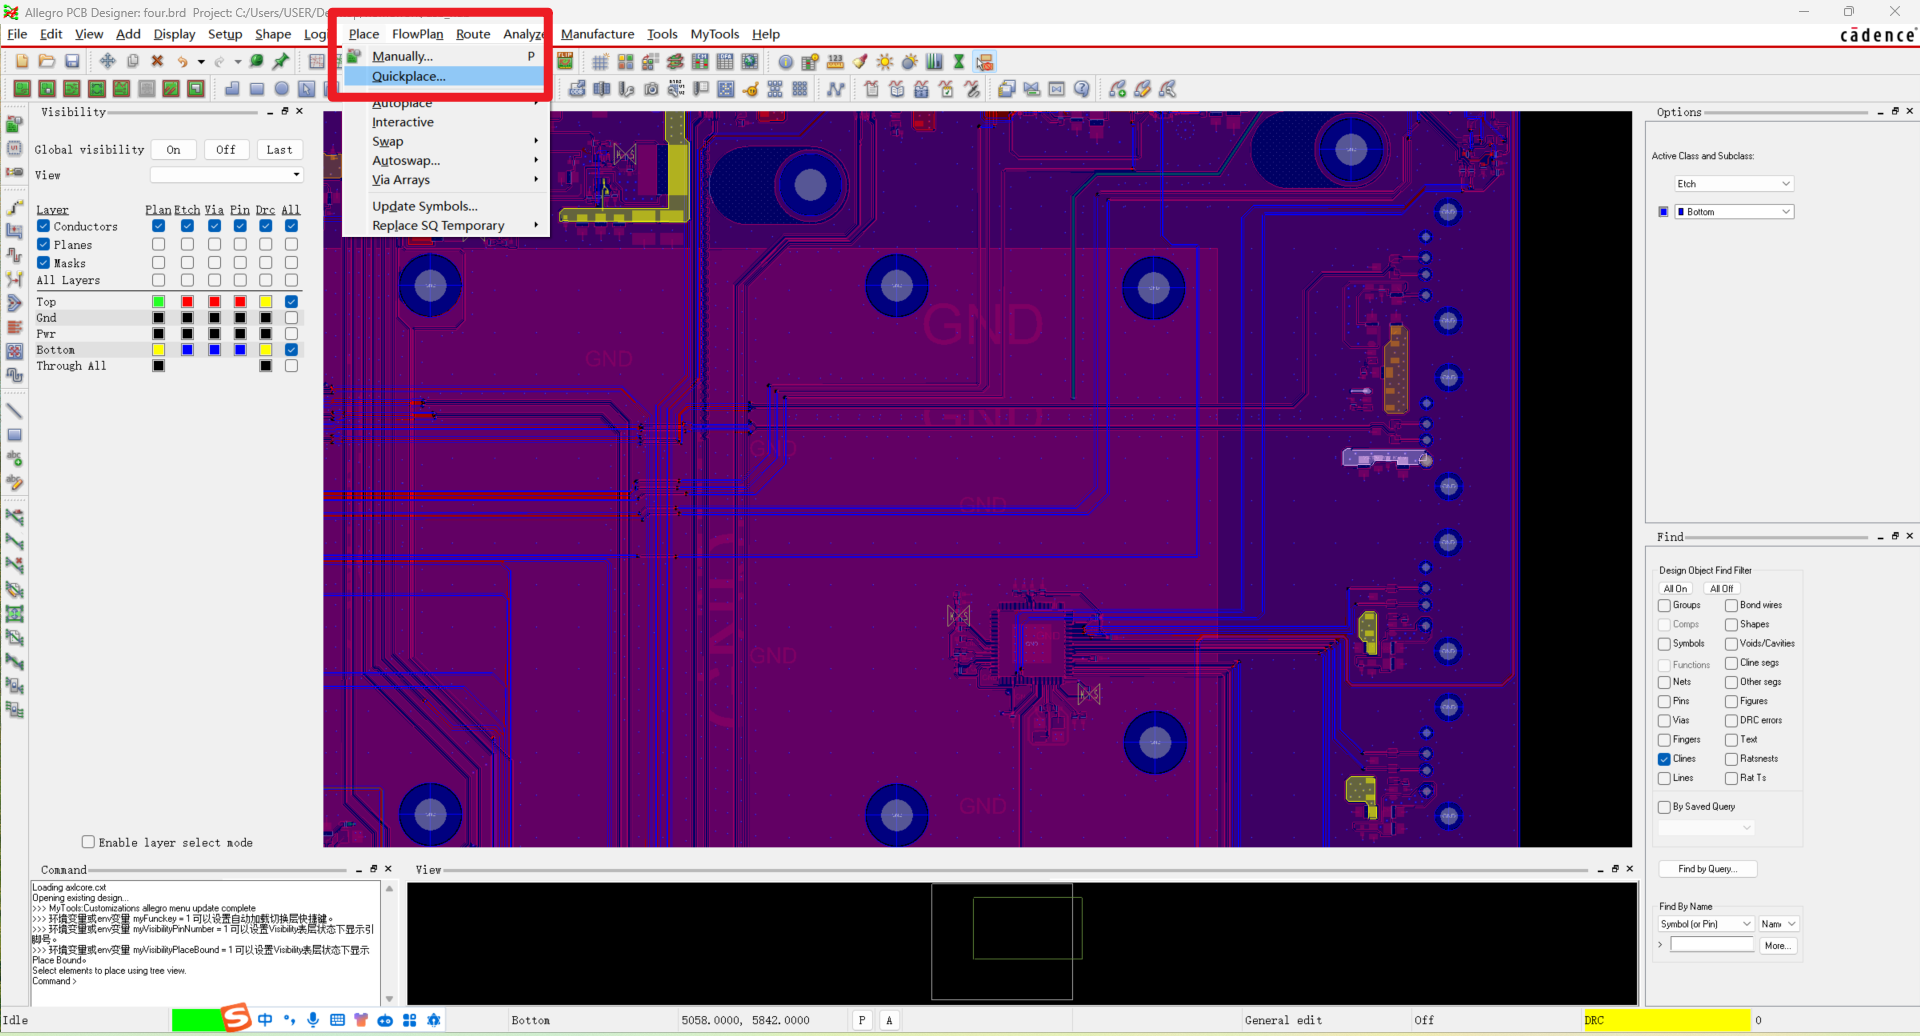Click Global visibility On button
The width and height of the screenshot is (1920, 1036).
[173, 150]
